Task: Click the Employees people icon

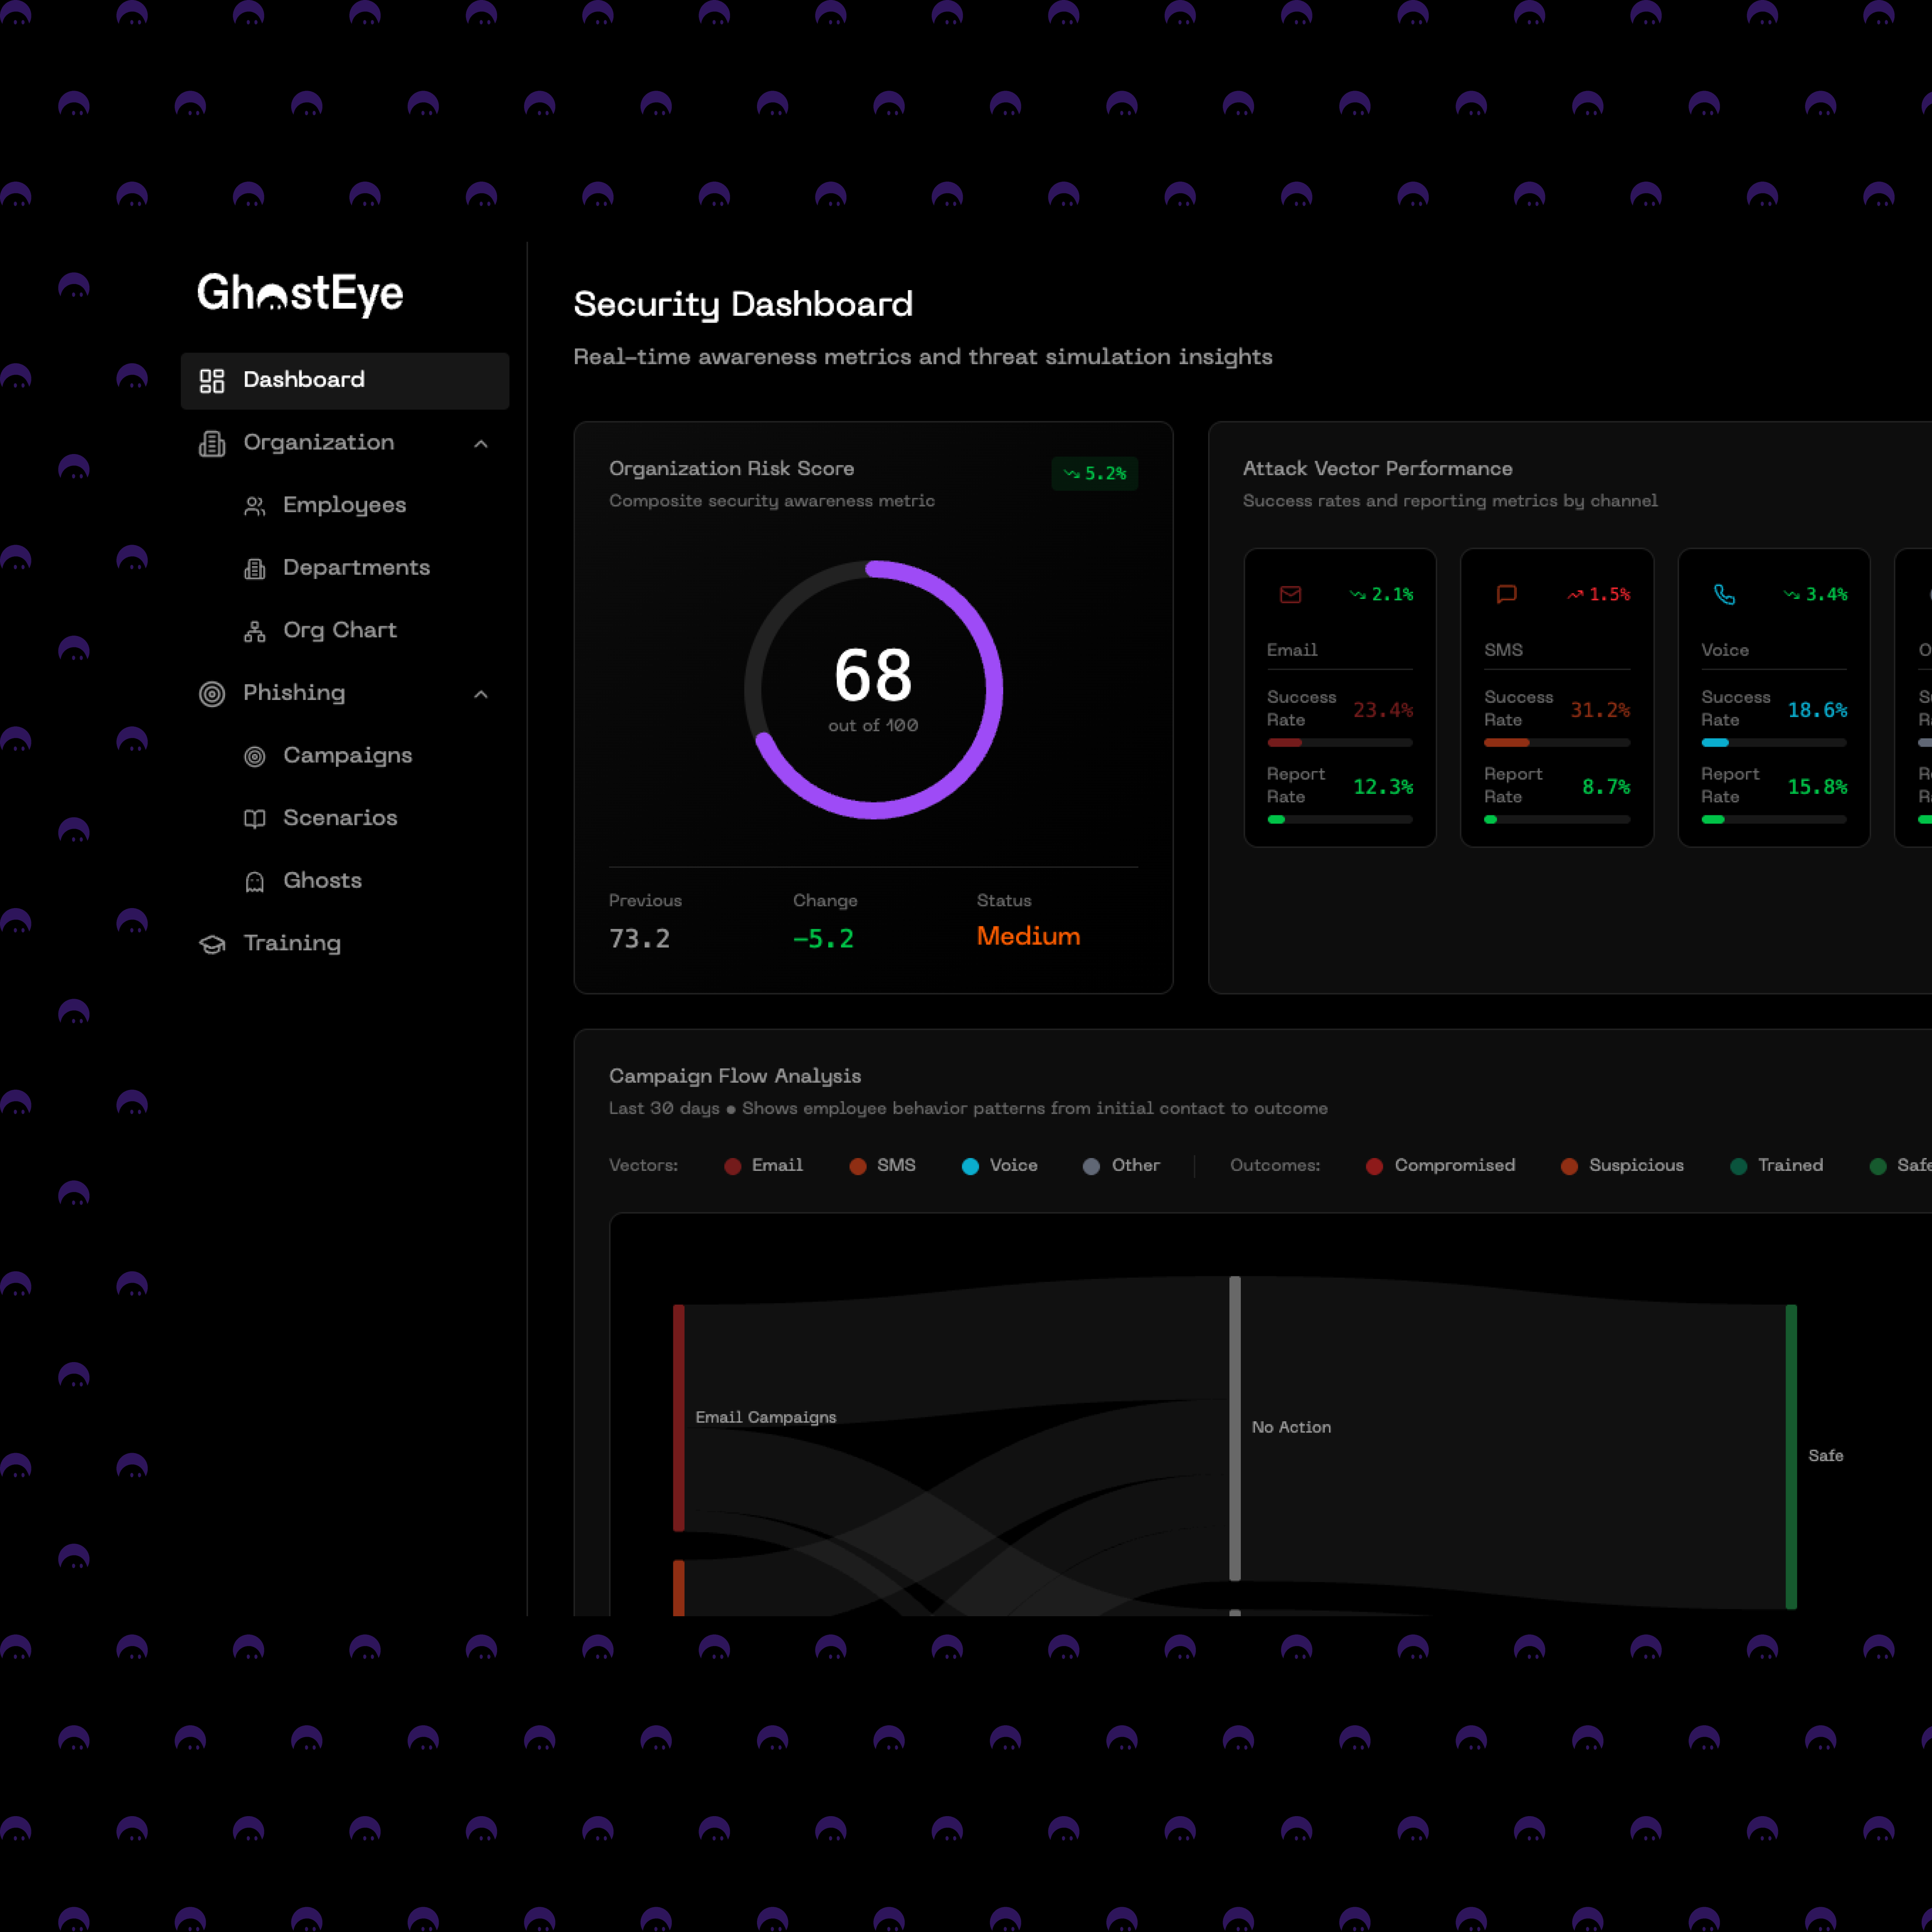Action: pyautogui.click(x=255, y=506)
